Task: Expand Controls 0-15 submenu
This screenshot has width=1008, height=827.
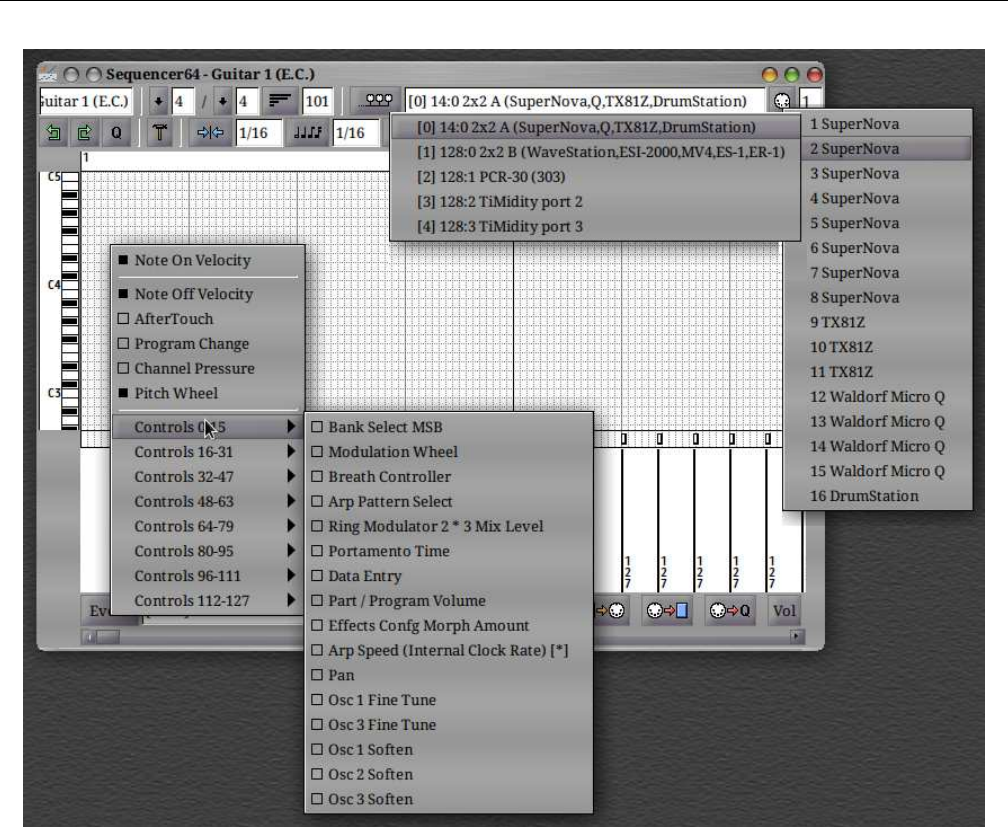Action: click(208, 427)
